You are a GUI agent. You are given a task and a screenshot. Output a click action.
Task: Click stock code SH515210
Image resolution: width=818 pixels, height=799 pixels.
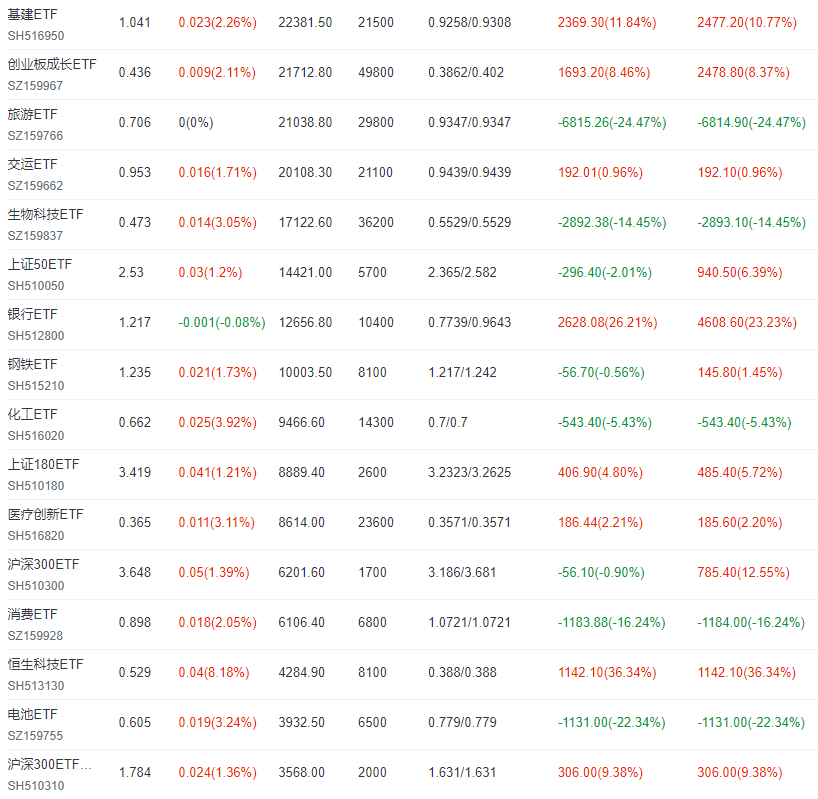36,386
